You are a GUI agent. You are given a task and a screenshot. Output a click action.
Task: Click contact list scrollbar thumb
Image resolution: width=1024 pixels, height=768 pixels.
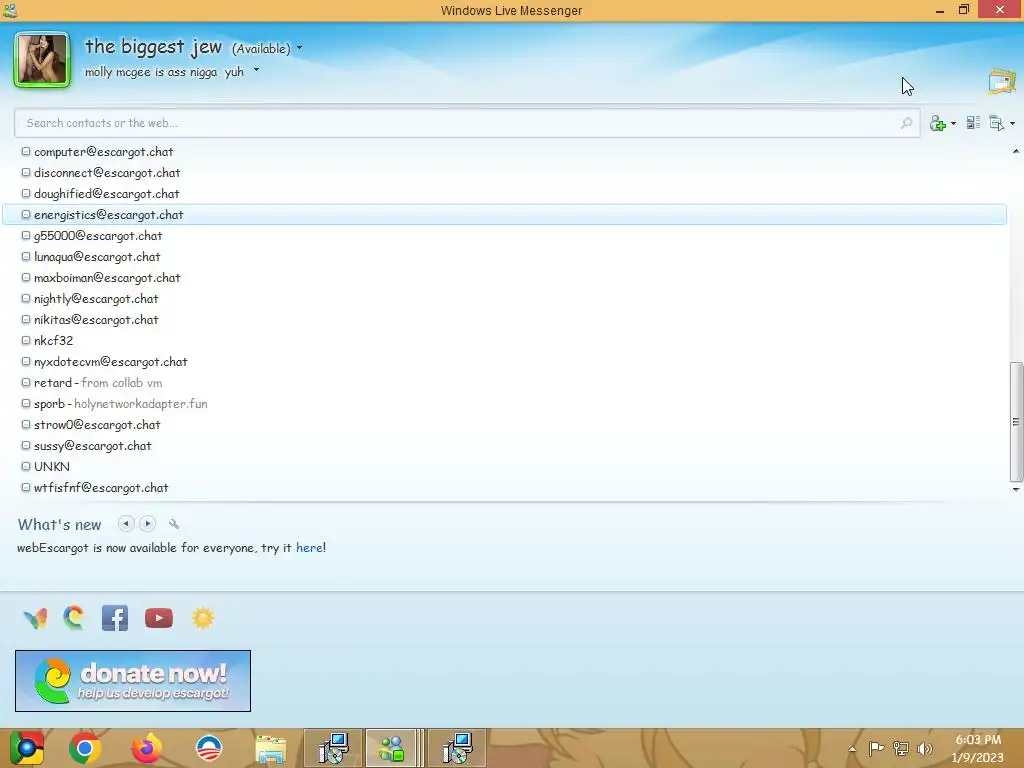[1016, 422]
